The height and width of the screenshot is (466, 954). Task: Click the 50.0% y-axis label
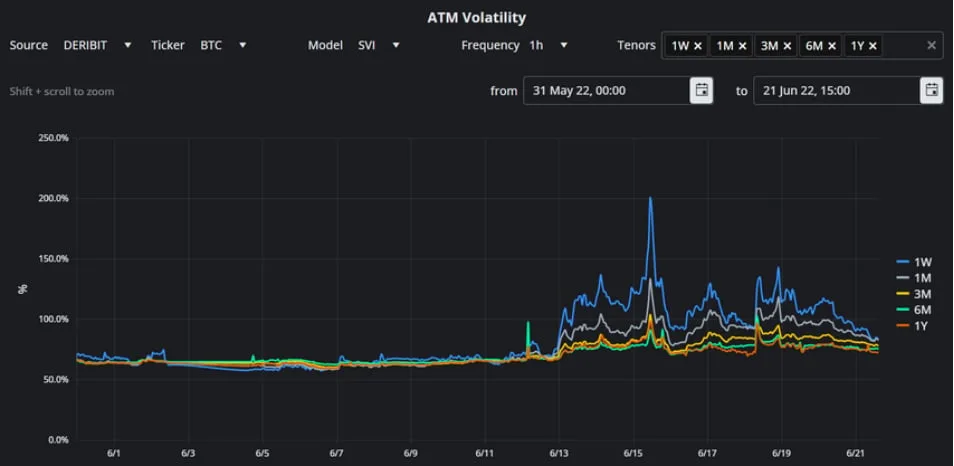pyautogui.click(x=57, y=379)
